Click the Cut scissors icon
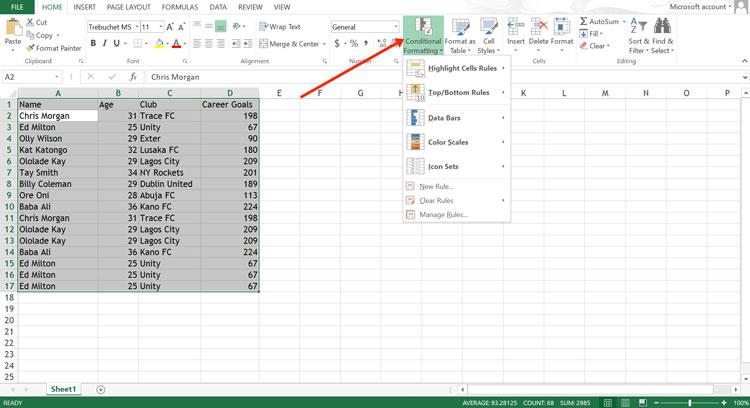 [30, 22]
